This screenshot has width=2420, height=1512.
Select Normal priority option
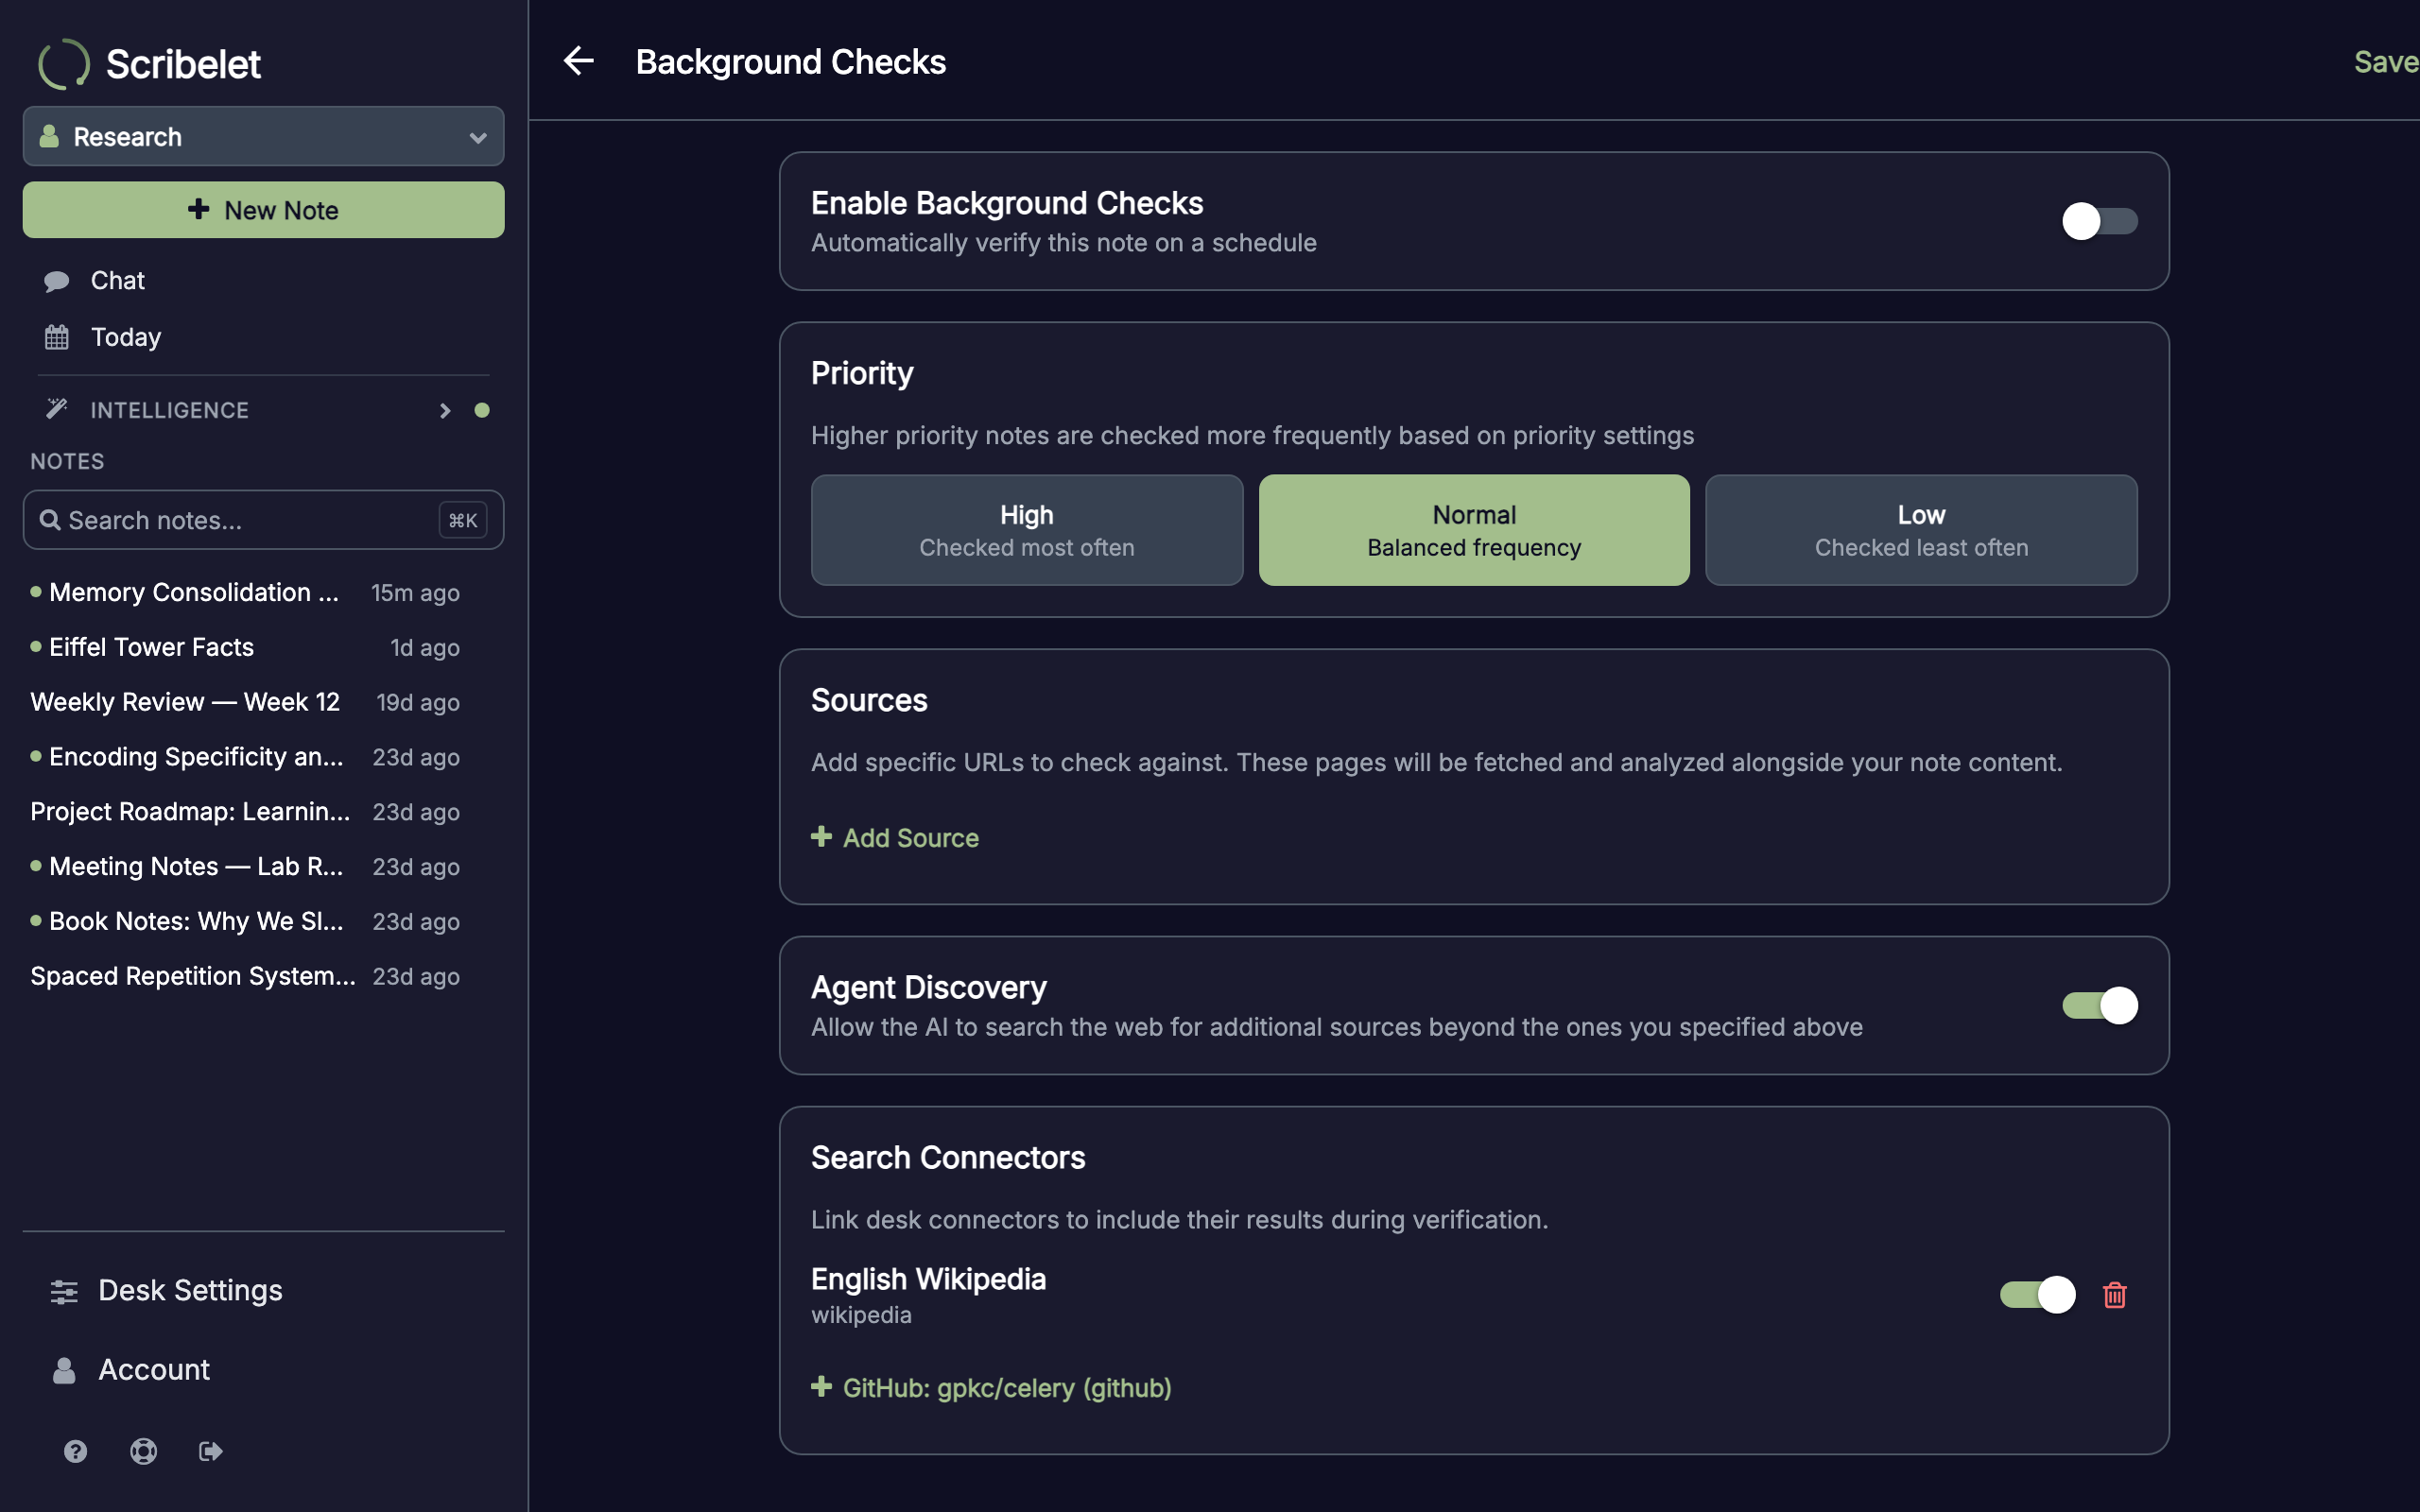coord(1474,530)
